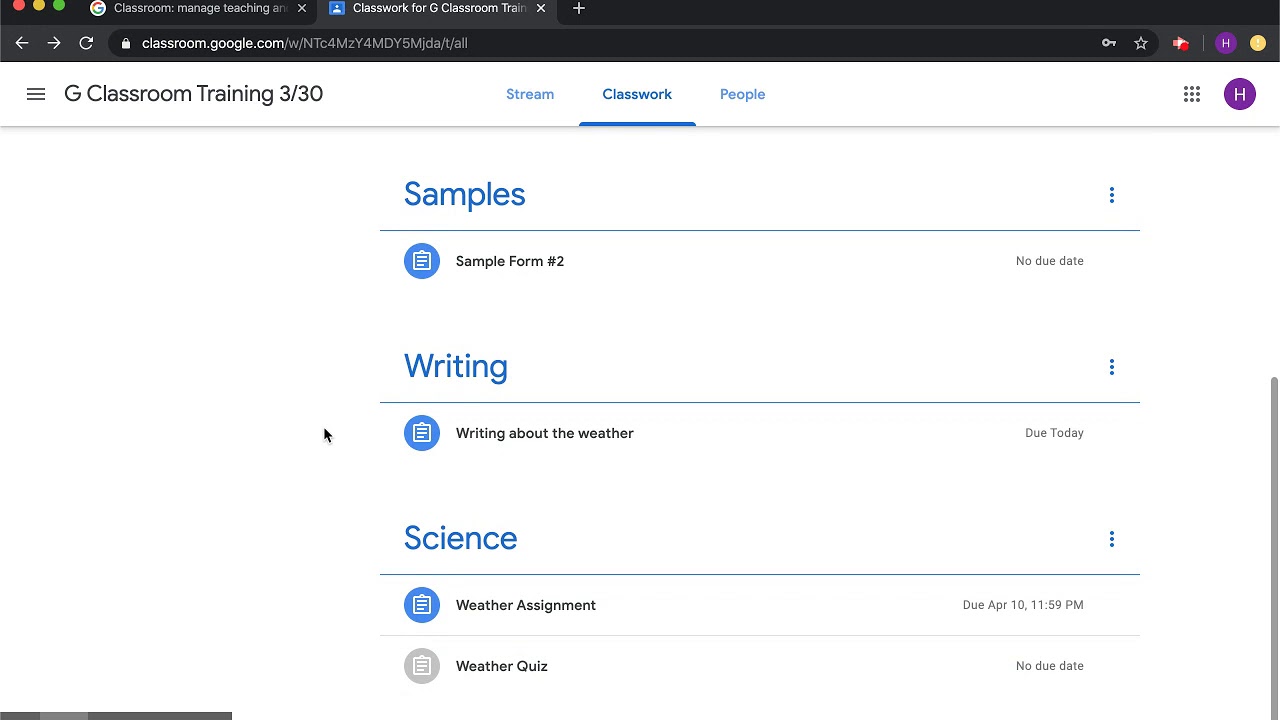Select the Classwork for G Classroom browser tab
Image resolution: width=1280 pixels, height=720 pixels.
click(x=438, y=8)
